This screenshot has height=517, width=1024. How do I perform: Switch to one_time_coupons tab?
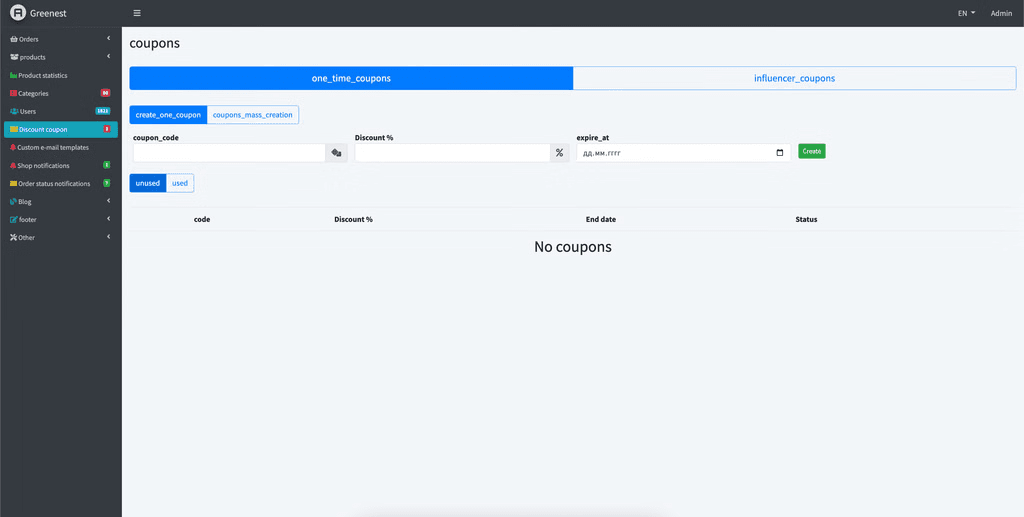tap(351, 78)
